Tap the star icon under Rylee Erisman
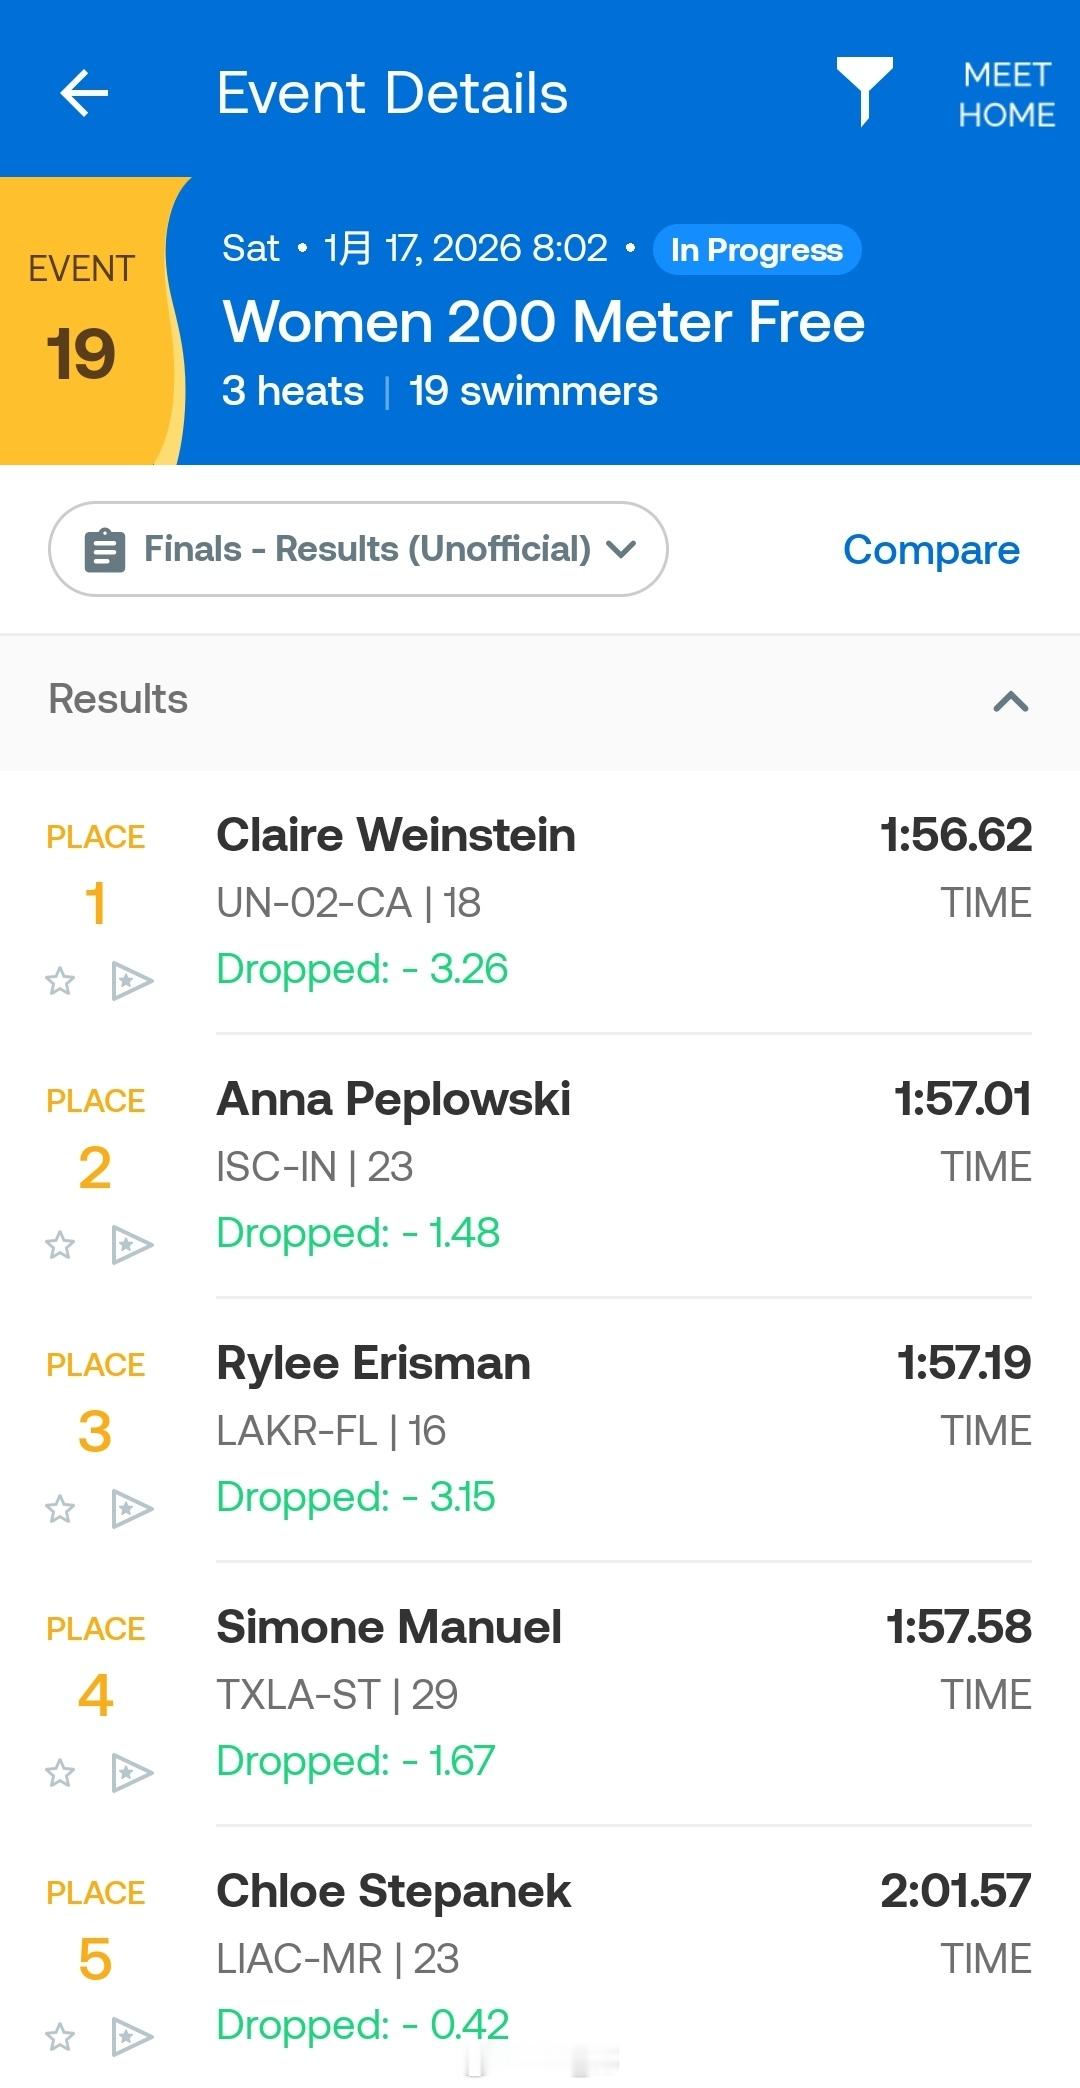Screen dimensions: 1080x2088 60,1510
